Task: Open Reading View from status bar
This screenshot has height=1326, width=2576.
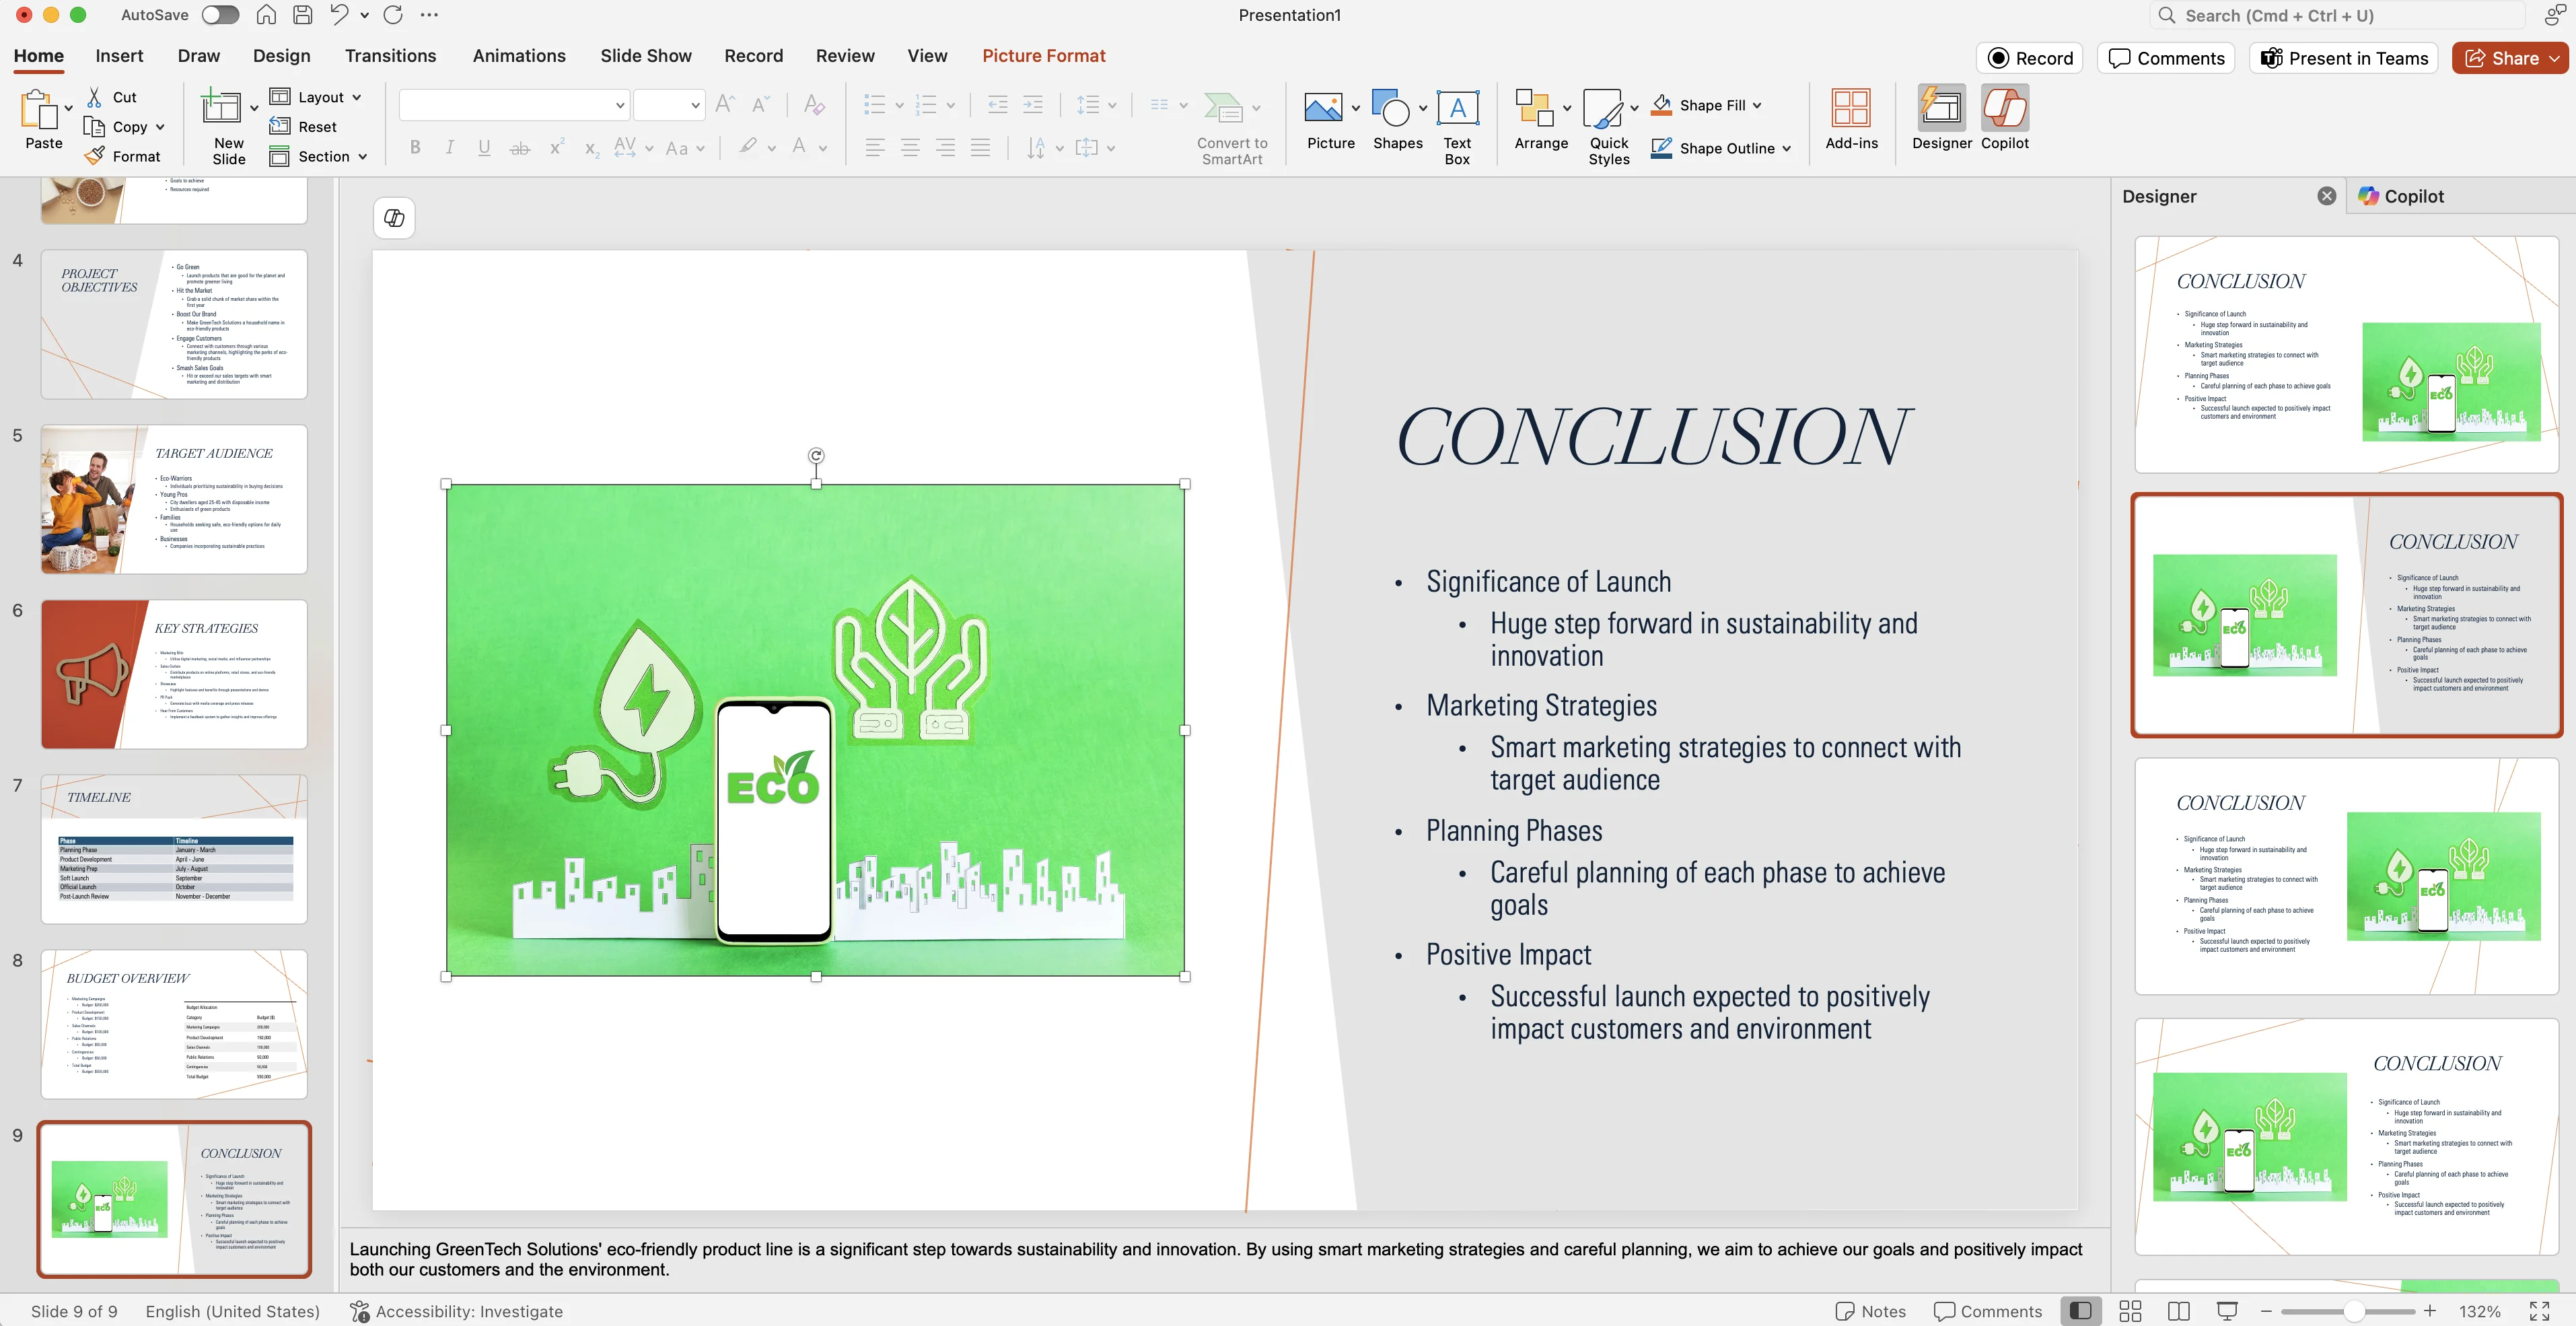Action: point(2179,1311)
